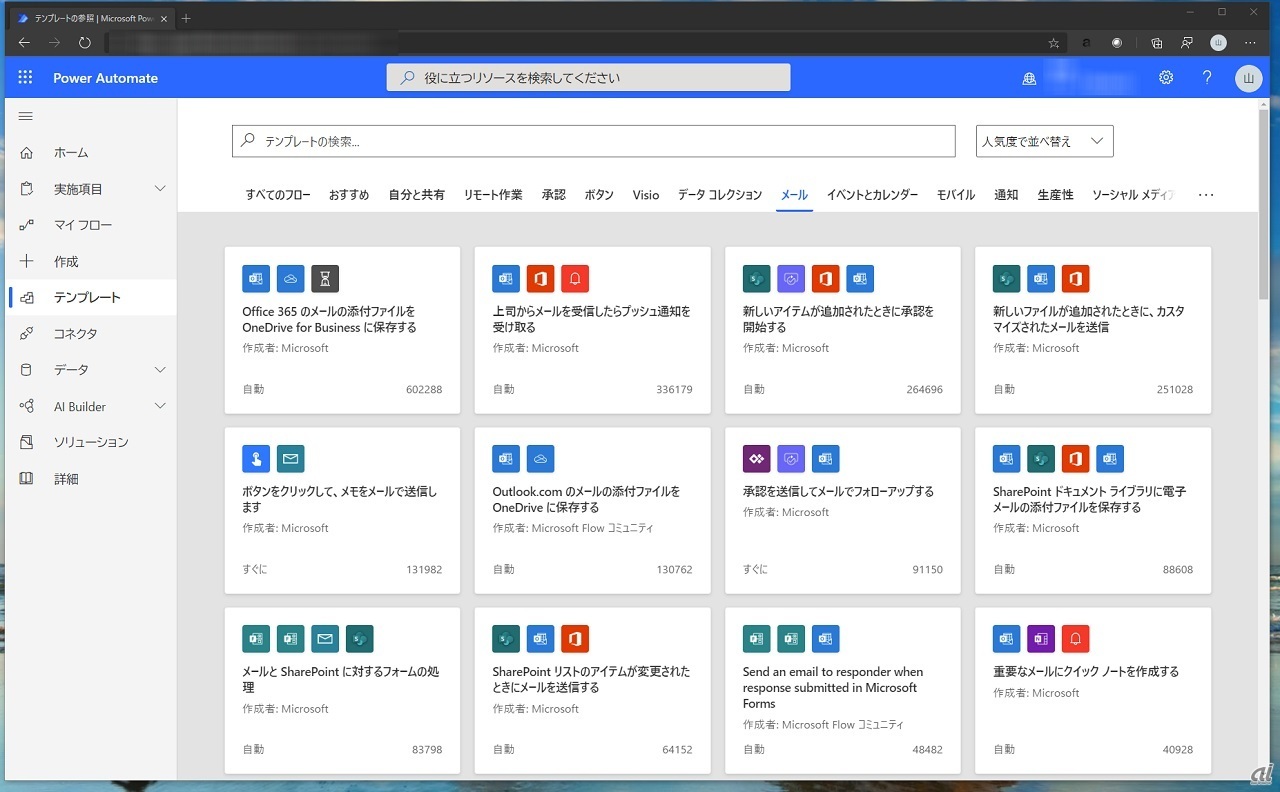Expand the 実施項目 sidebar section
The image size is (1280, 792).
pos(160,189)
